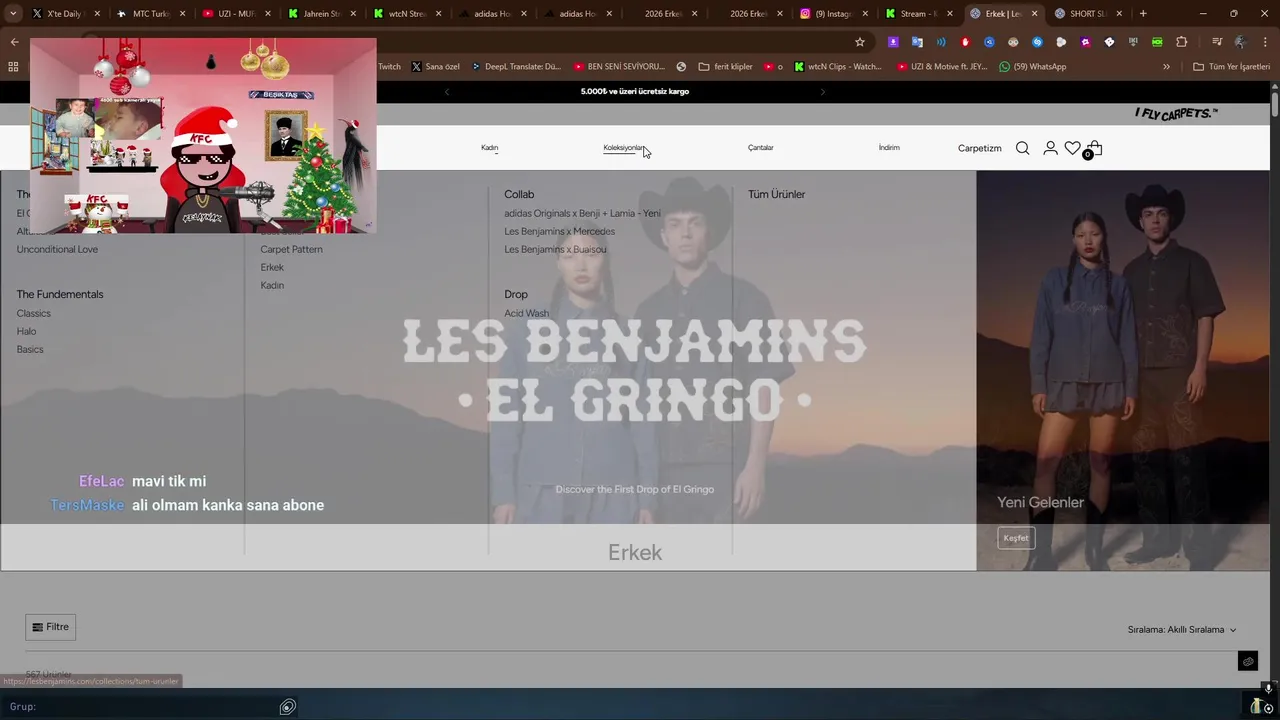Open a new tab with plus button
This screenshot has width=1280, height=720.
coord(1143,14)
